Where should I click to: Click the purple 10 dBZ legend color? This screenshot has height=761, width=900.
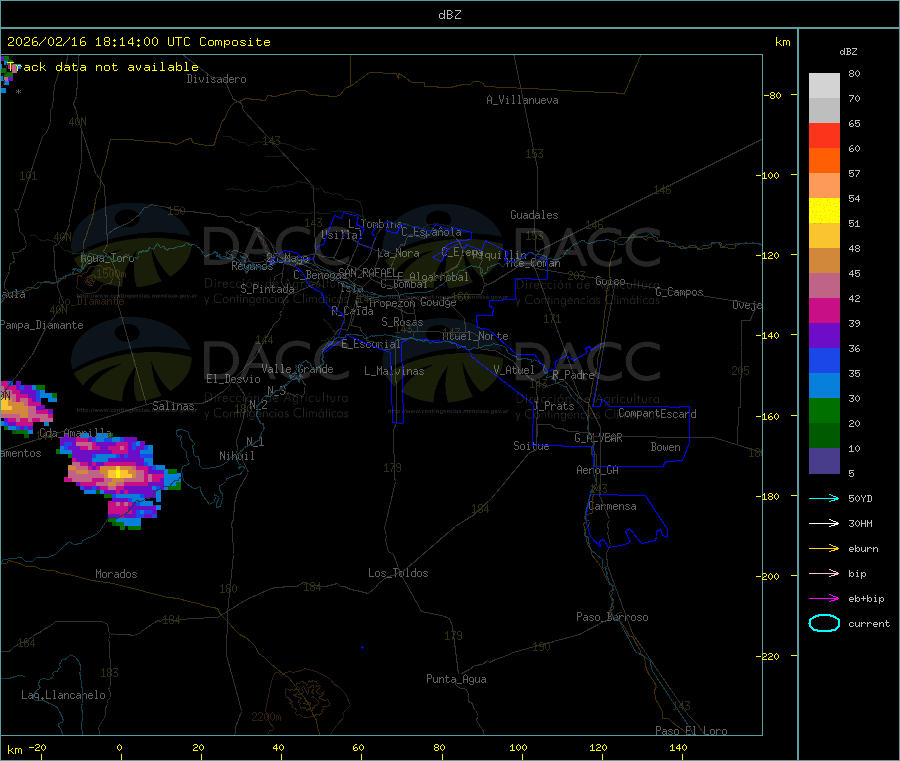tap(824, 461)
